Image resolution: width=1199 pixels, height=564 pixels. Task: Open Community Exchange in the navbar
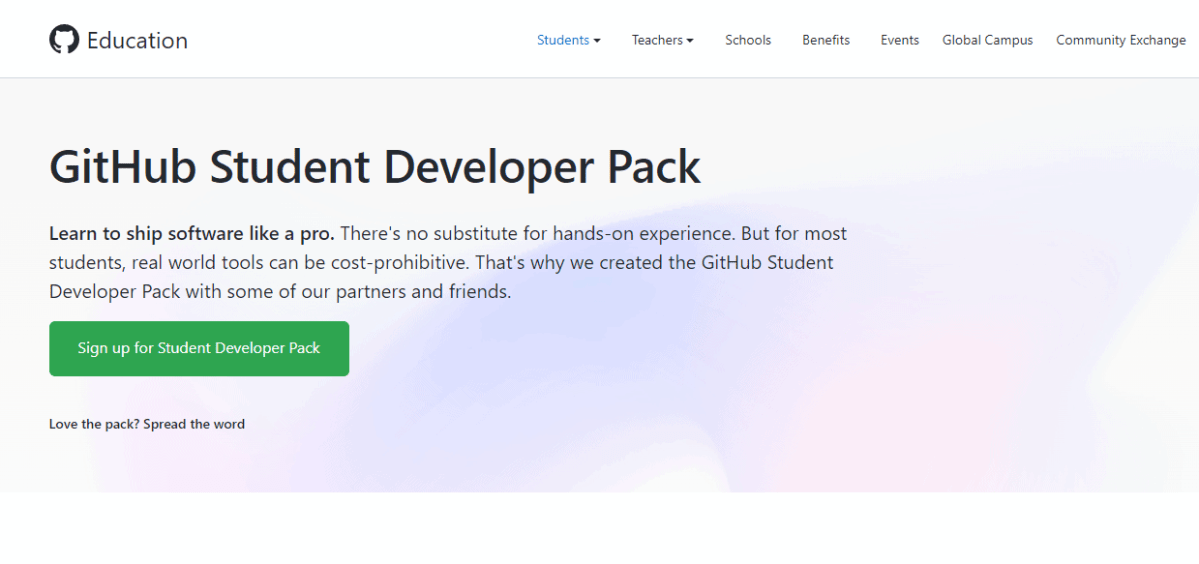[1121, 40]
